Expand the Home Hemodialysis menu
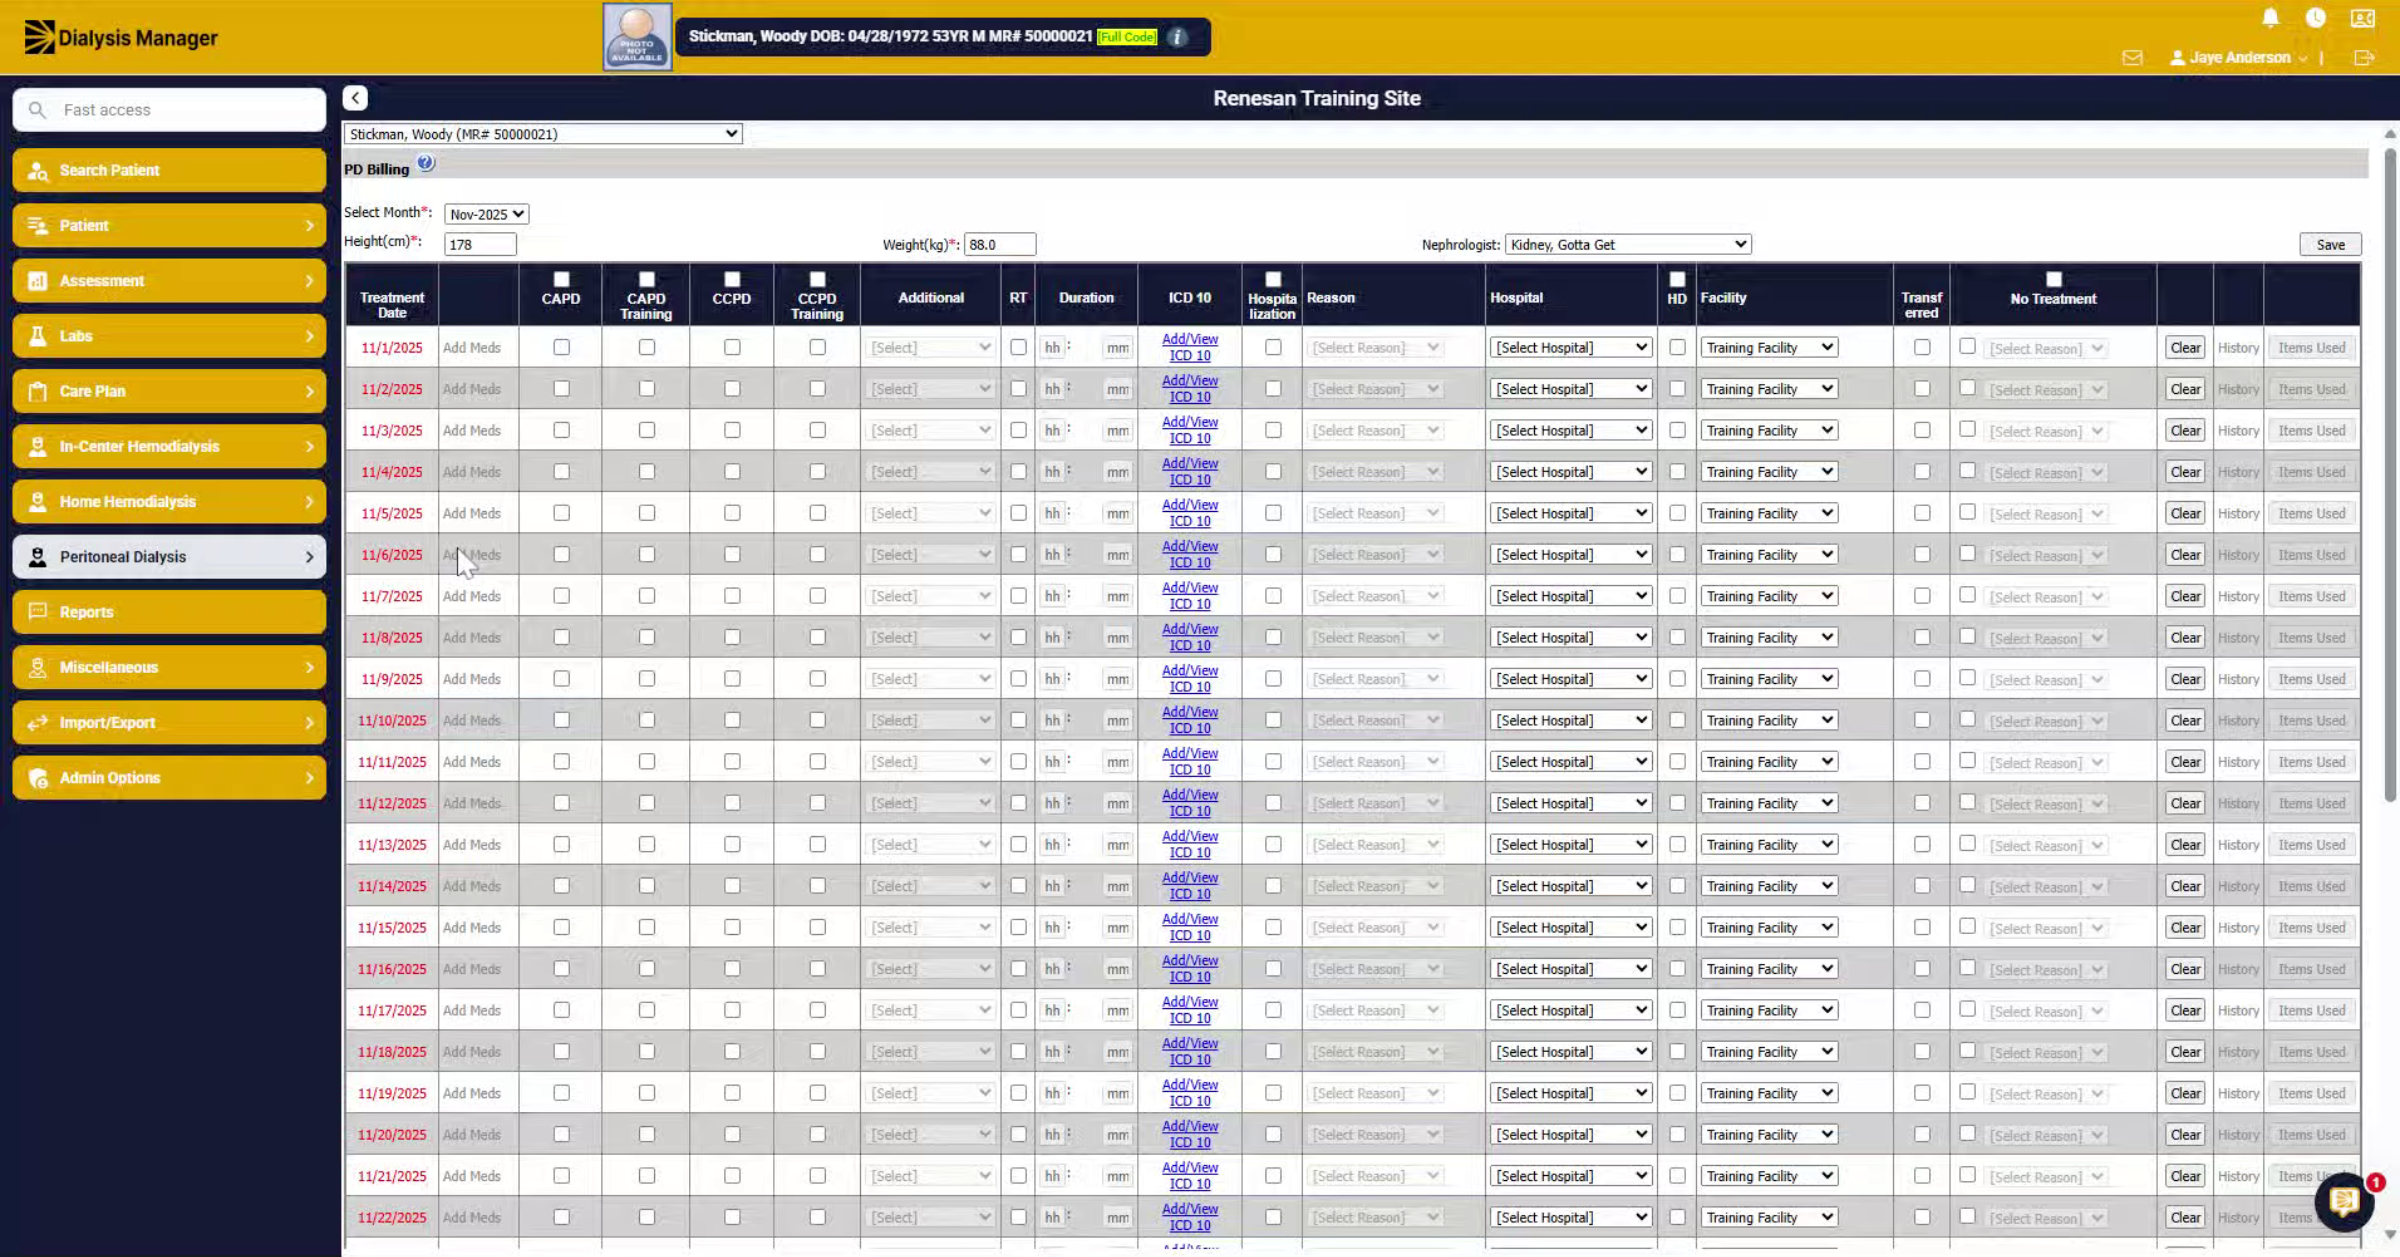Screen dimensions: 2400x1257 pyautogui.click(x=169, y=502)
